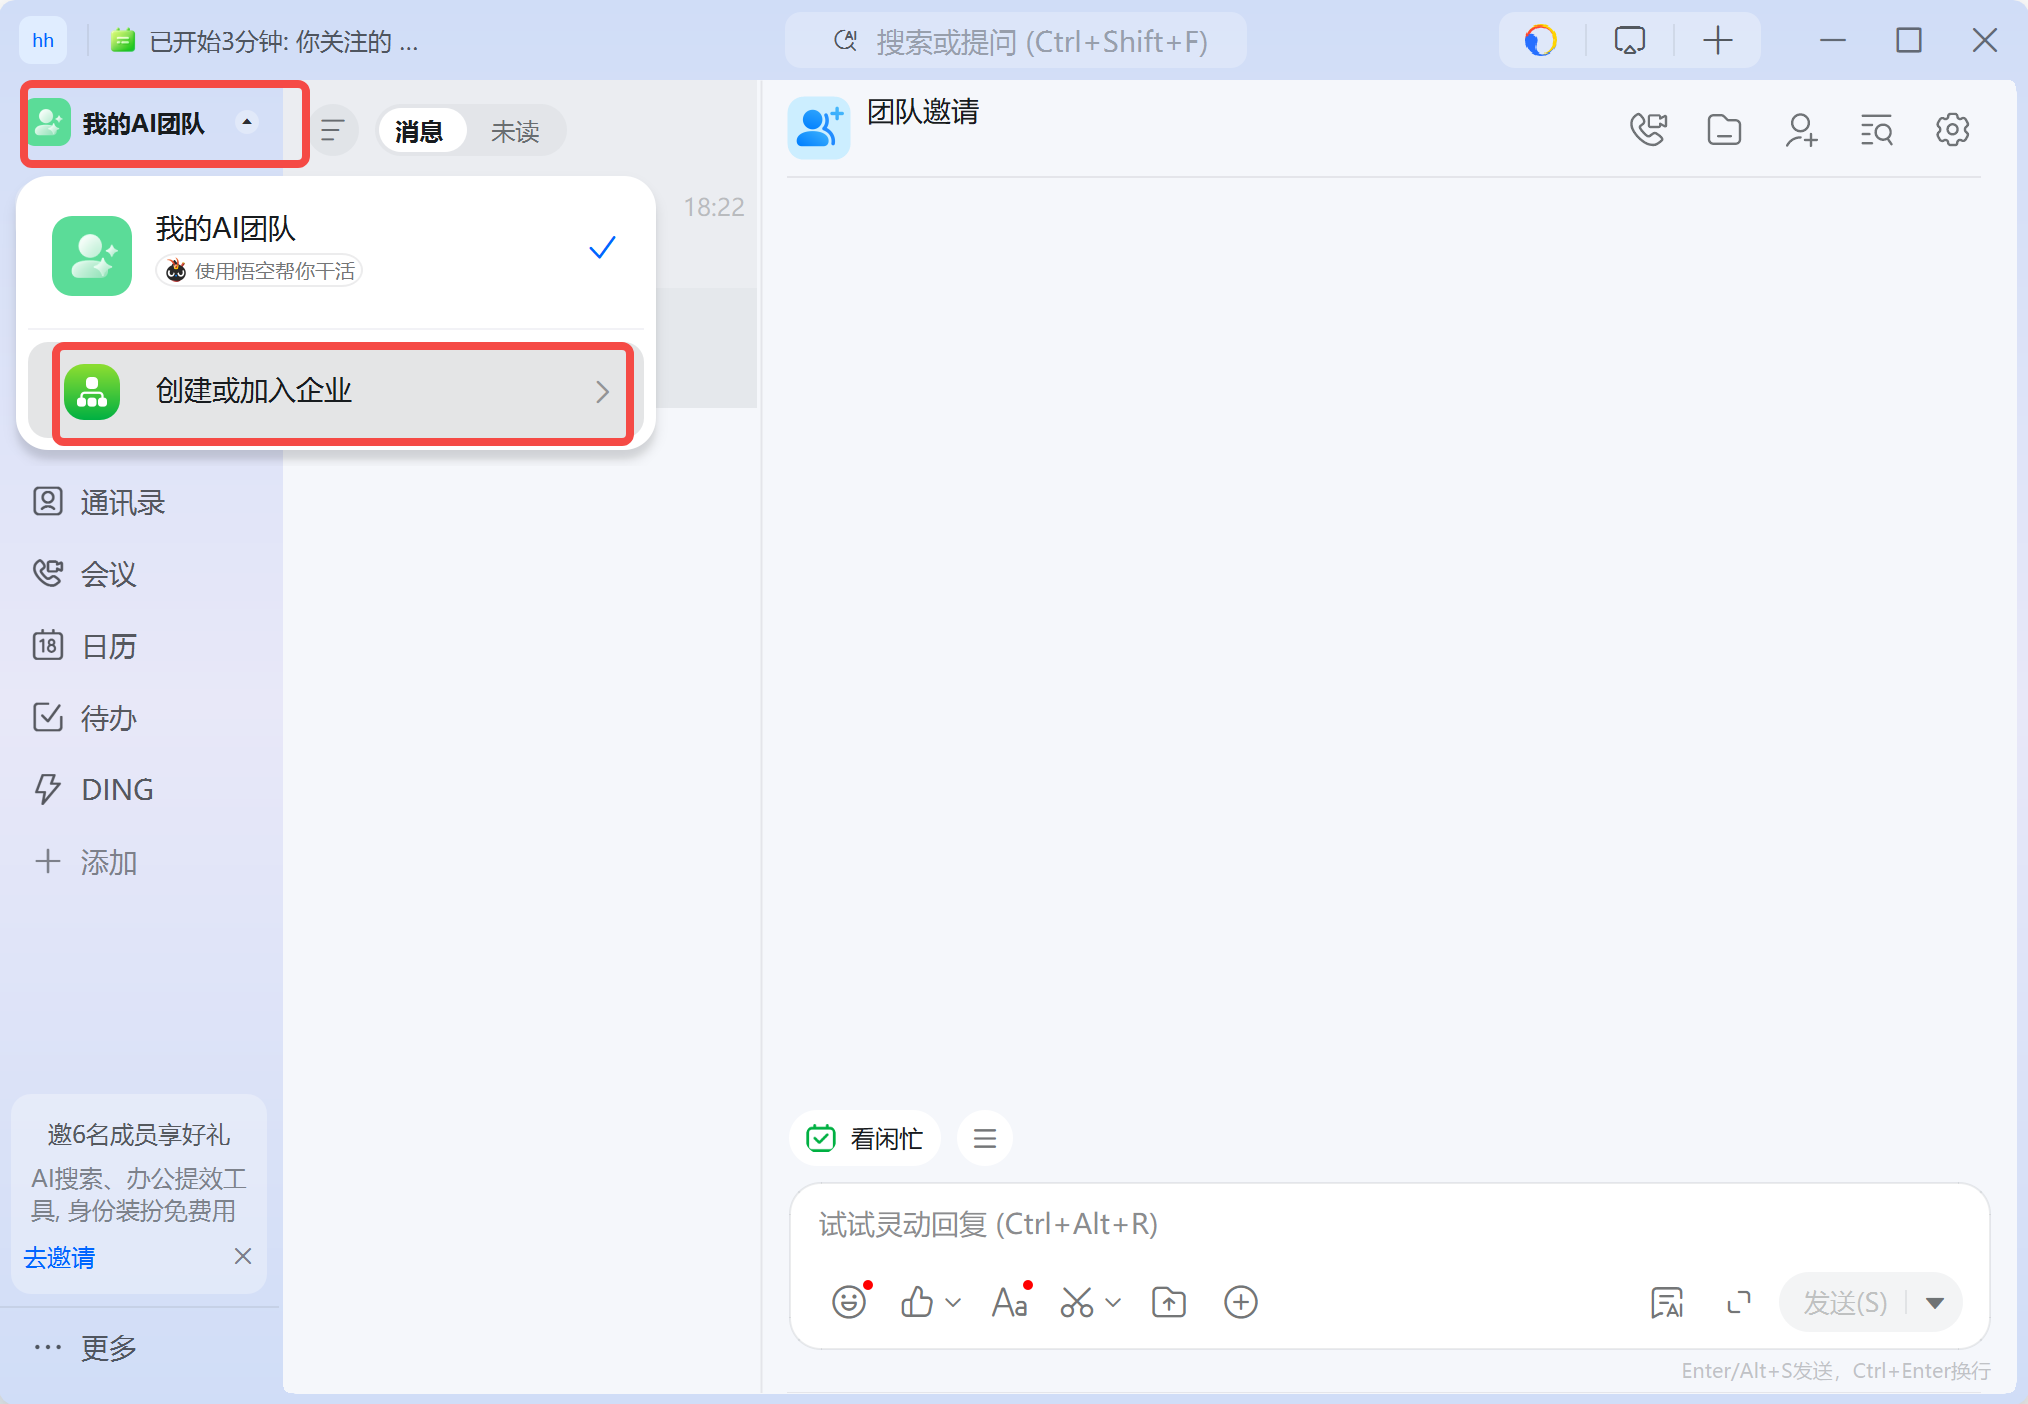Click the upload file icon
The width and height of the screenshot is (2028, 1404).
click(1168, 1302)
